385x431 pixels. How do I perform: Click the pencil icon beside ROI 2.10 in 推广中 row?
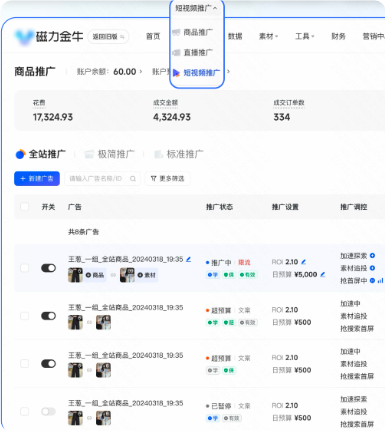[304, 262]
